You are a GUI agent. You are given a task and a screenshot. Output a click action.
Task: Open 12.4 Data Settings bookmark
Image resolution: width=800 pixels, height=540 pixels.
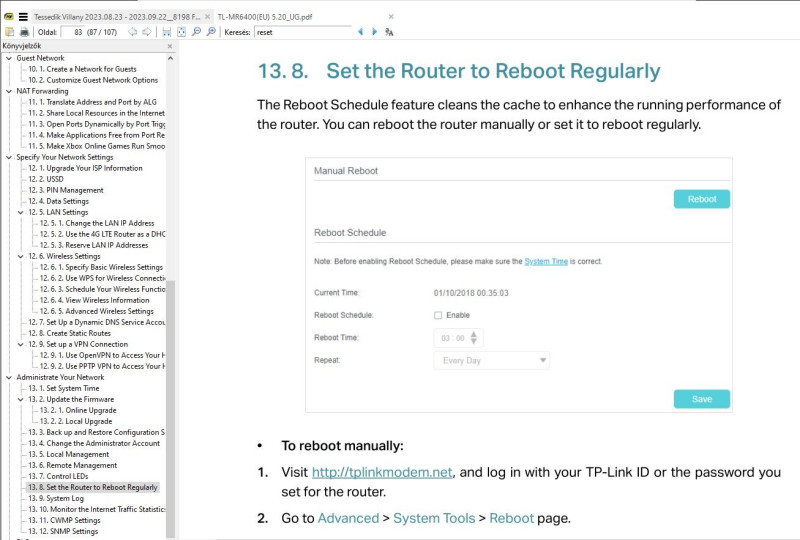point(58,201)
